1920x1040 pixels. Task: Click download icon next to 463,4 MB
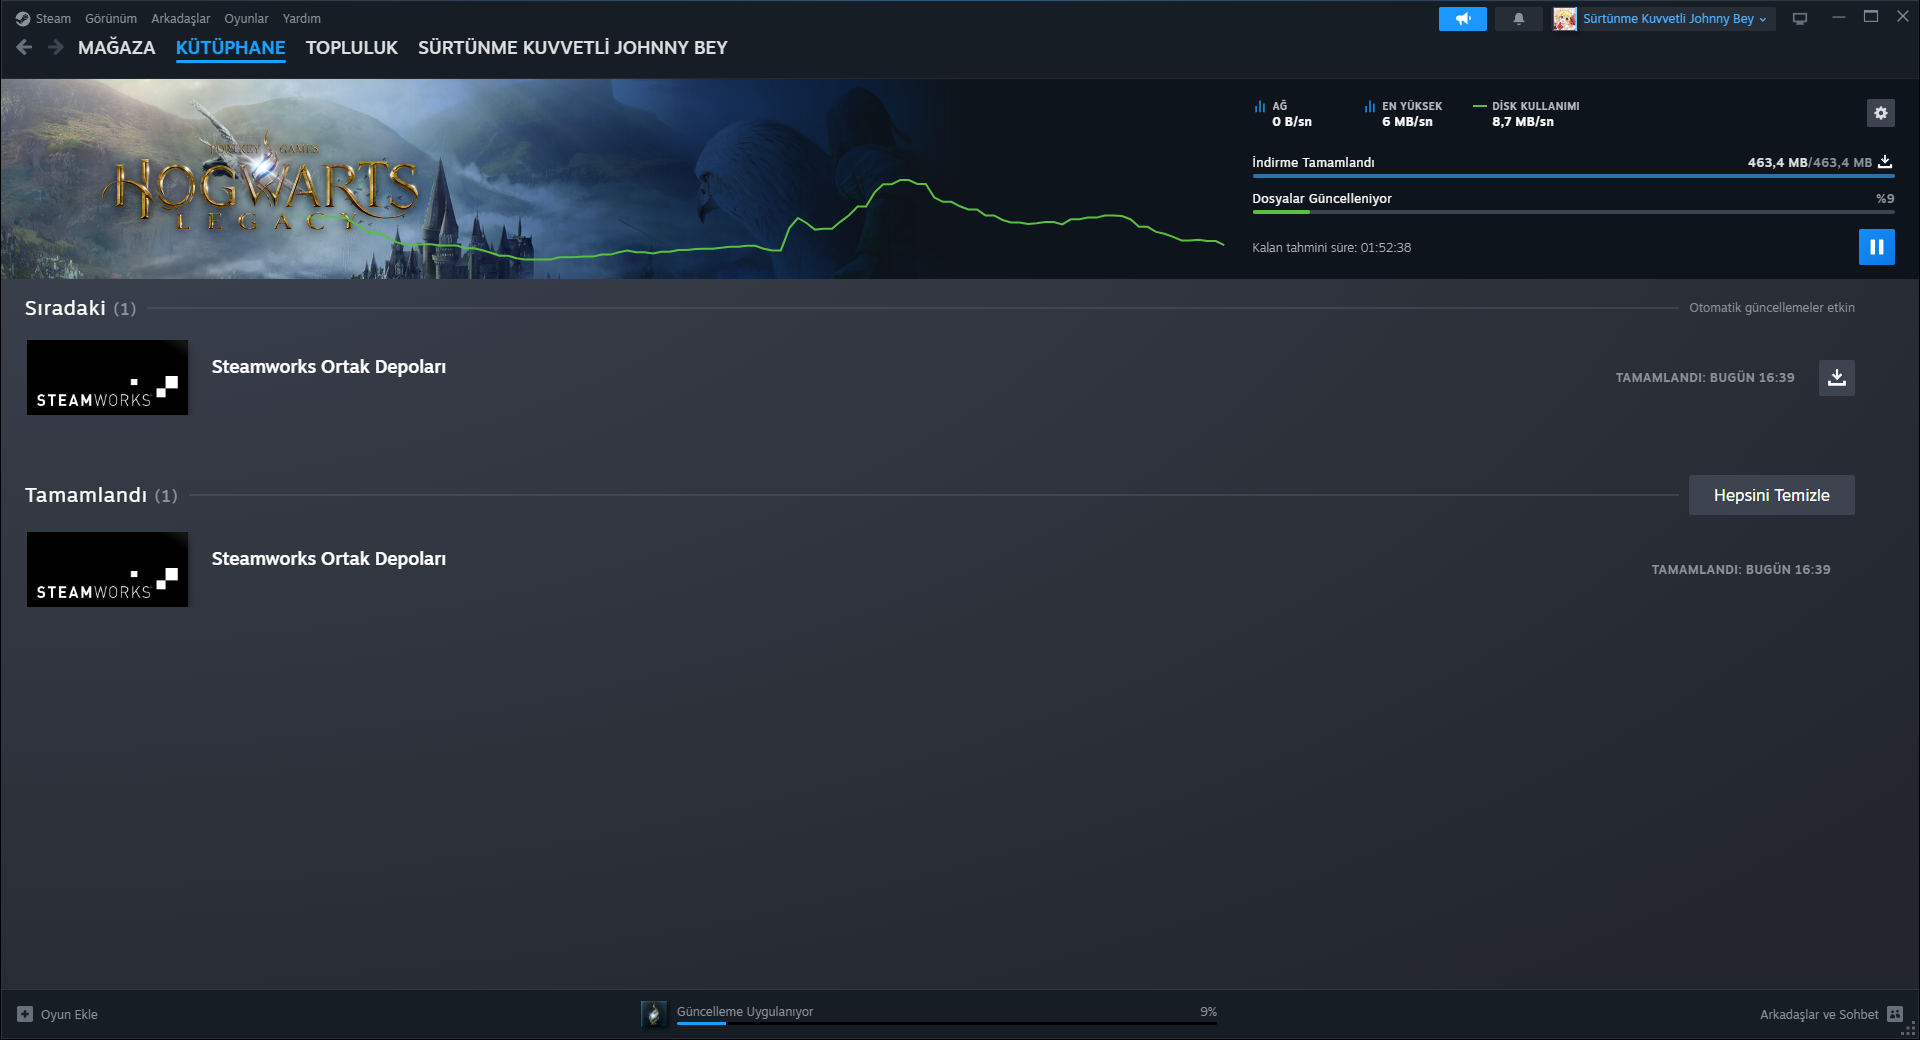1885,162
